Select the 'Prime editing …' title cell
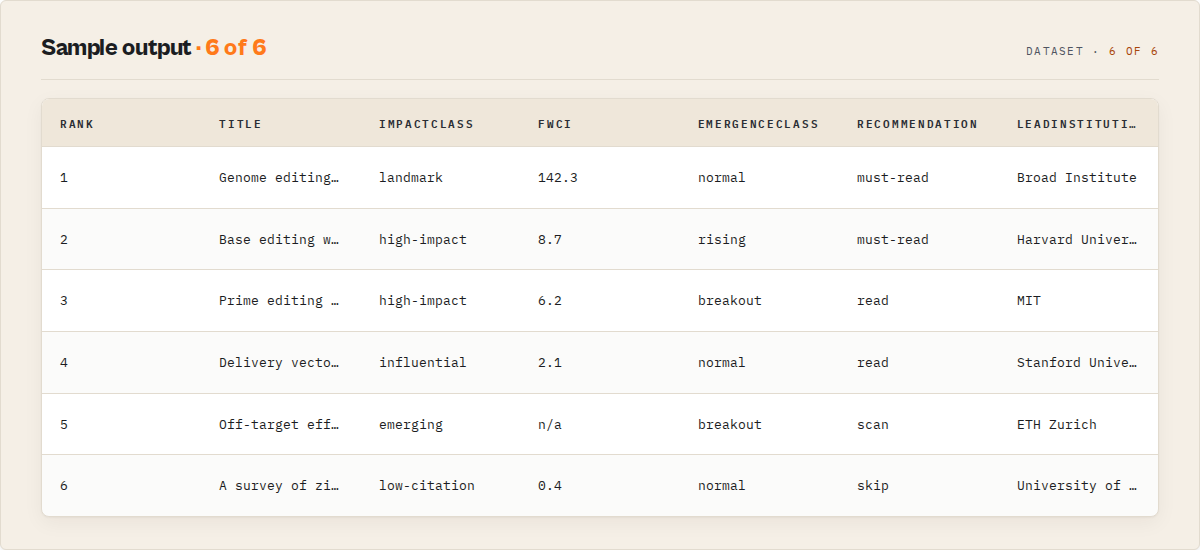1200x550 pixels. 279,301
